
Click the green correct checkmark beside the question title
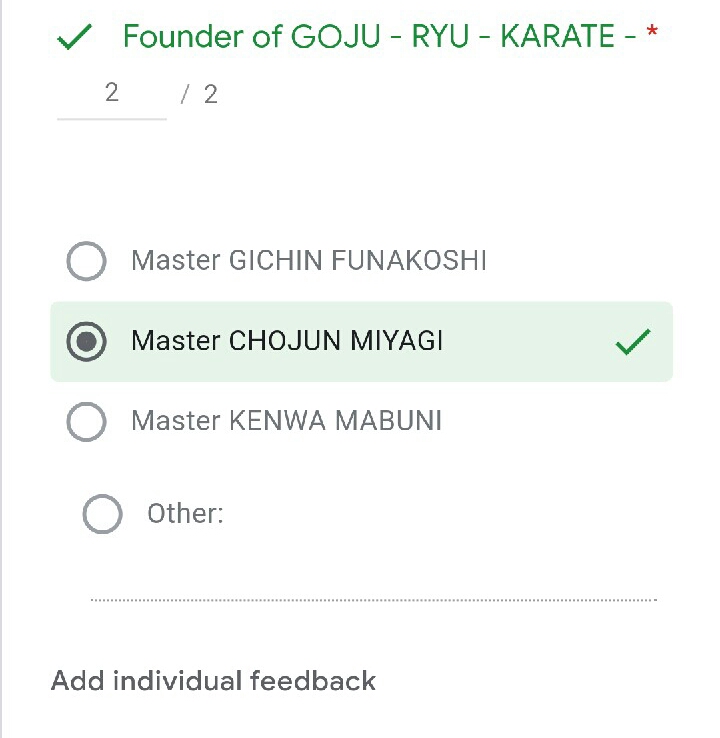coord(75,39)
